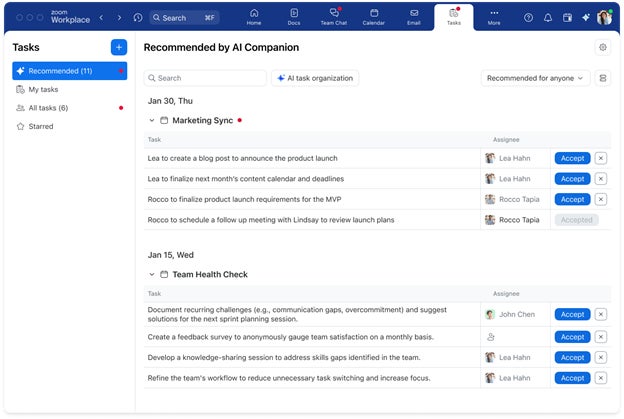
Task: Open Starred tasks list
Action: pos(70,126)
